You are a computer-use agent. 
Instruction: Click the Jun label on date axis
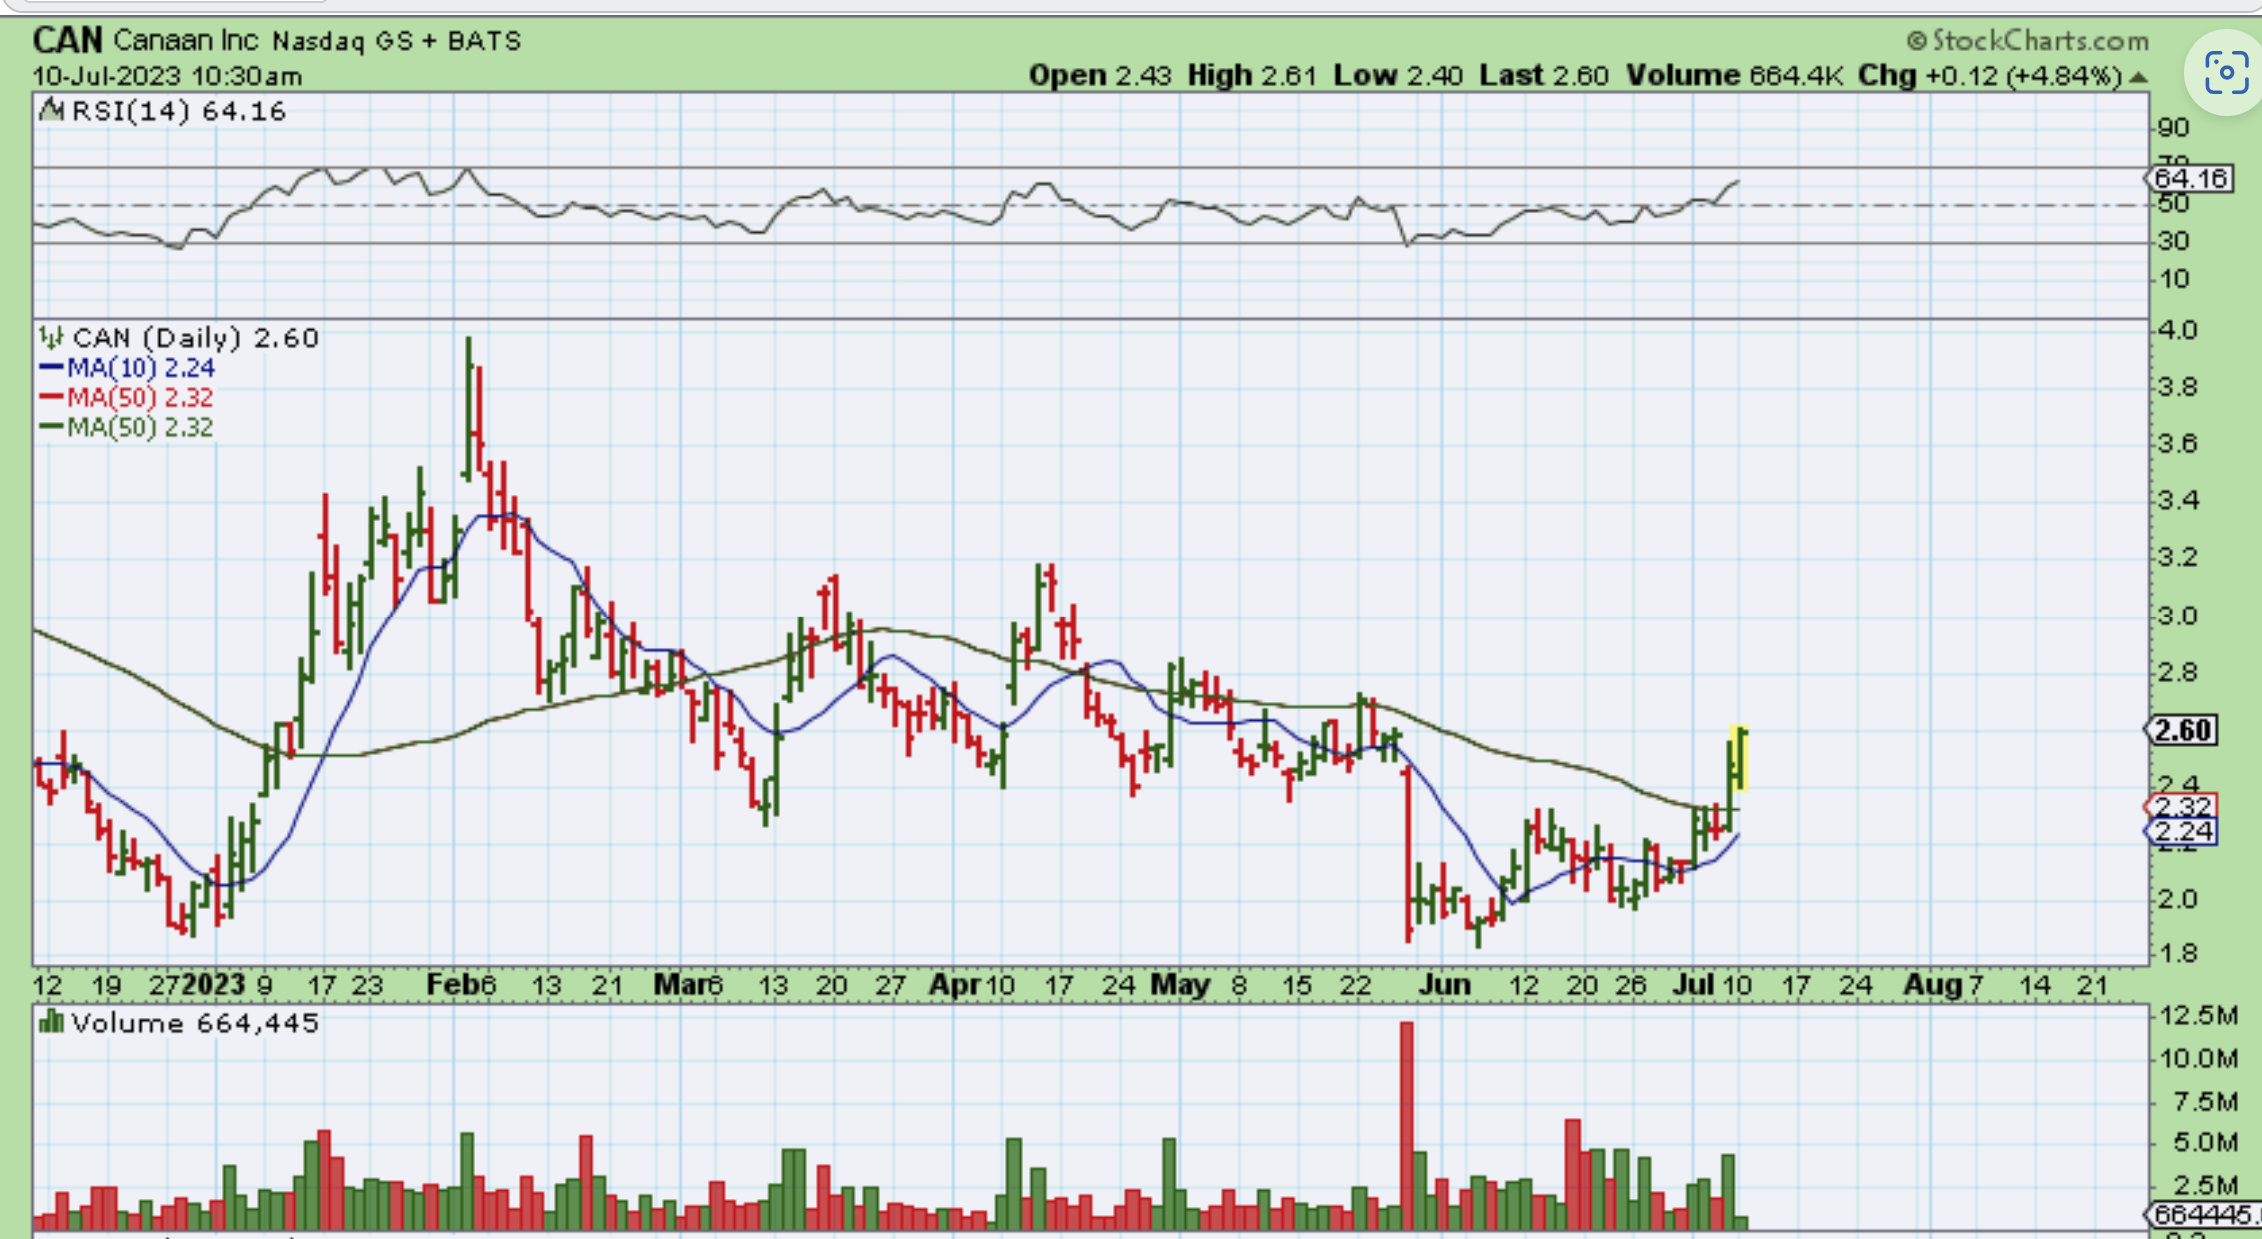pos(1444,984)
